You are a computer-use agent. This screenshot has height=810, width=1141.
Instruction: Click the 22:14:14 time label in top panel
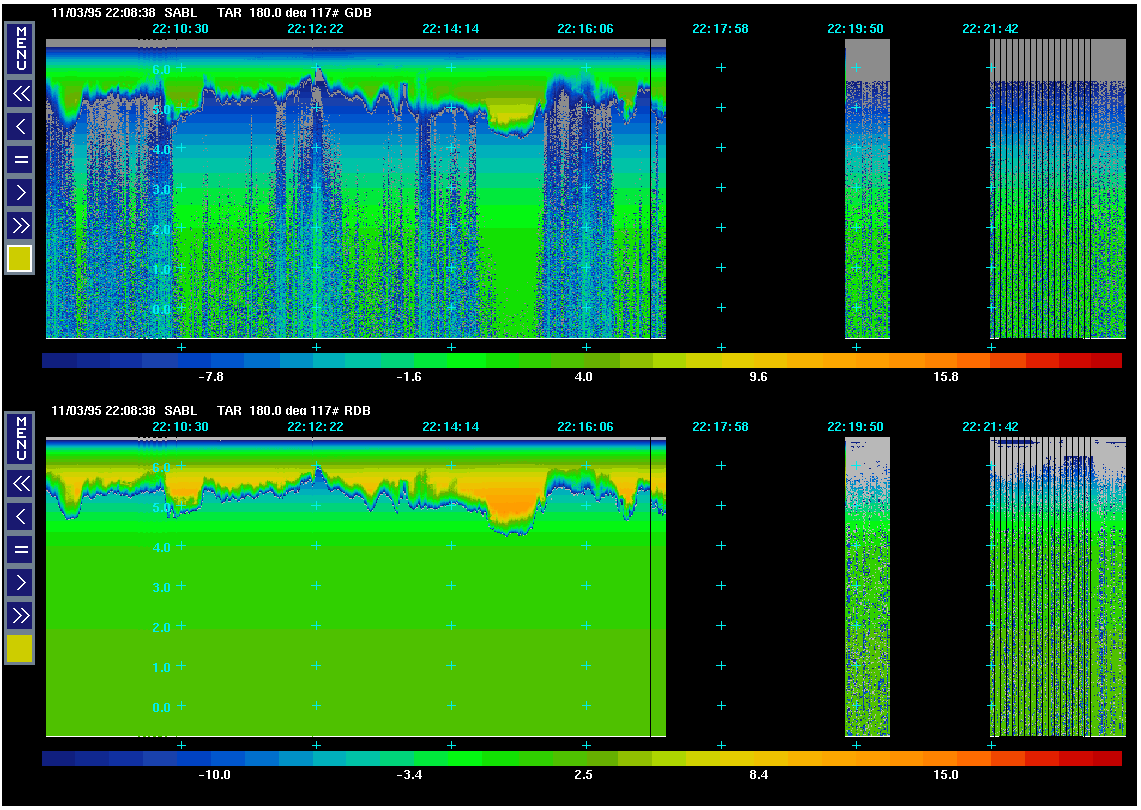click(450, 29)
